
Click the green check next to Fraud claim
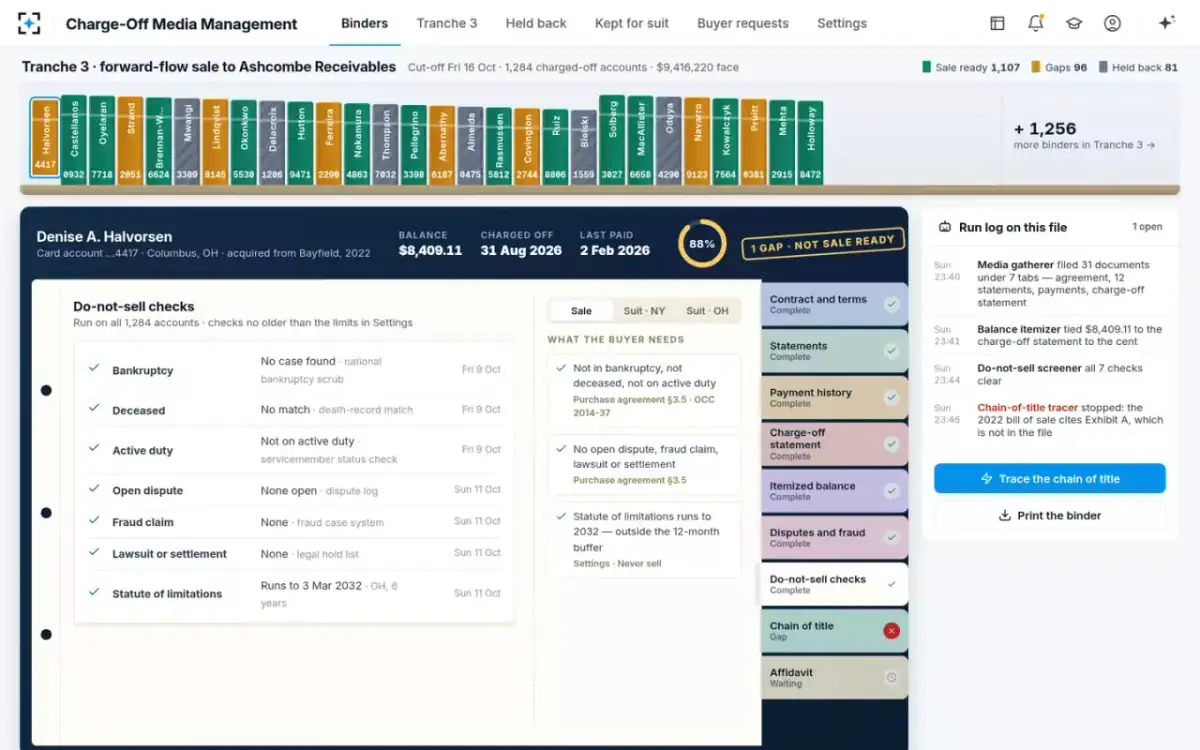coord(94,521)
